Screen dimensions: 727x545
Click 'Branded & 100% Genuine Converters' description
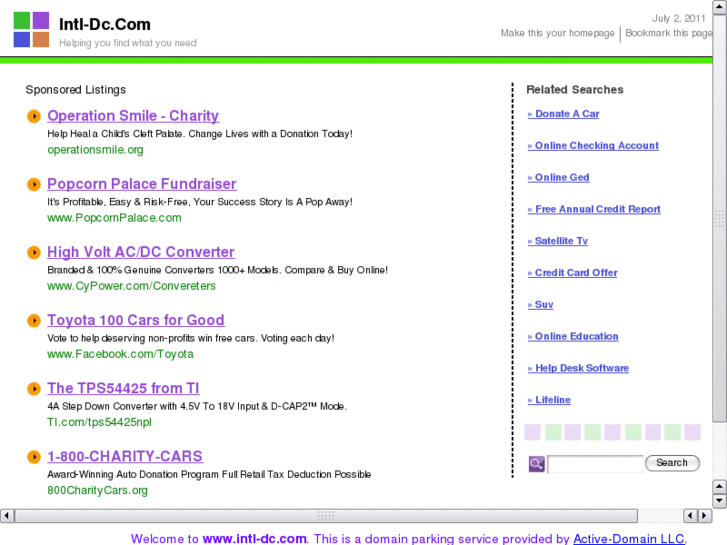pyautogui.click(x=217, y=270)
